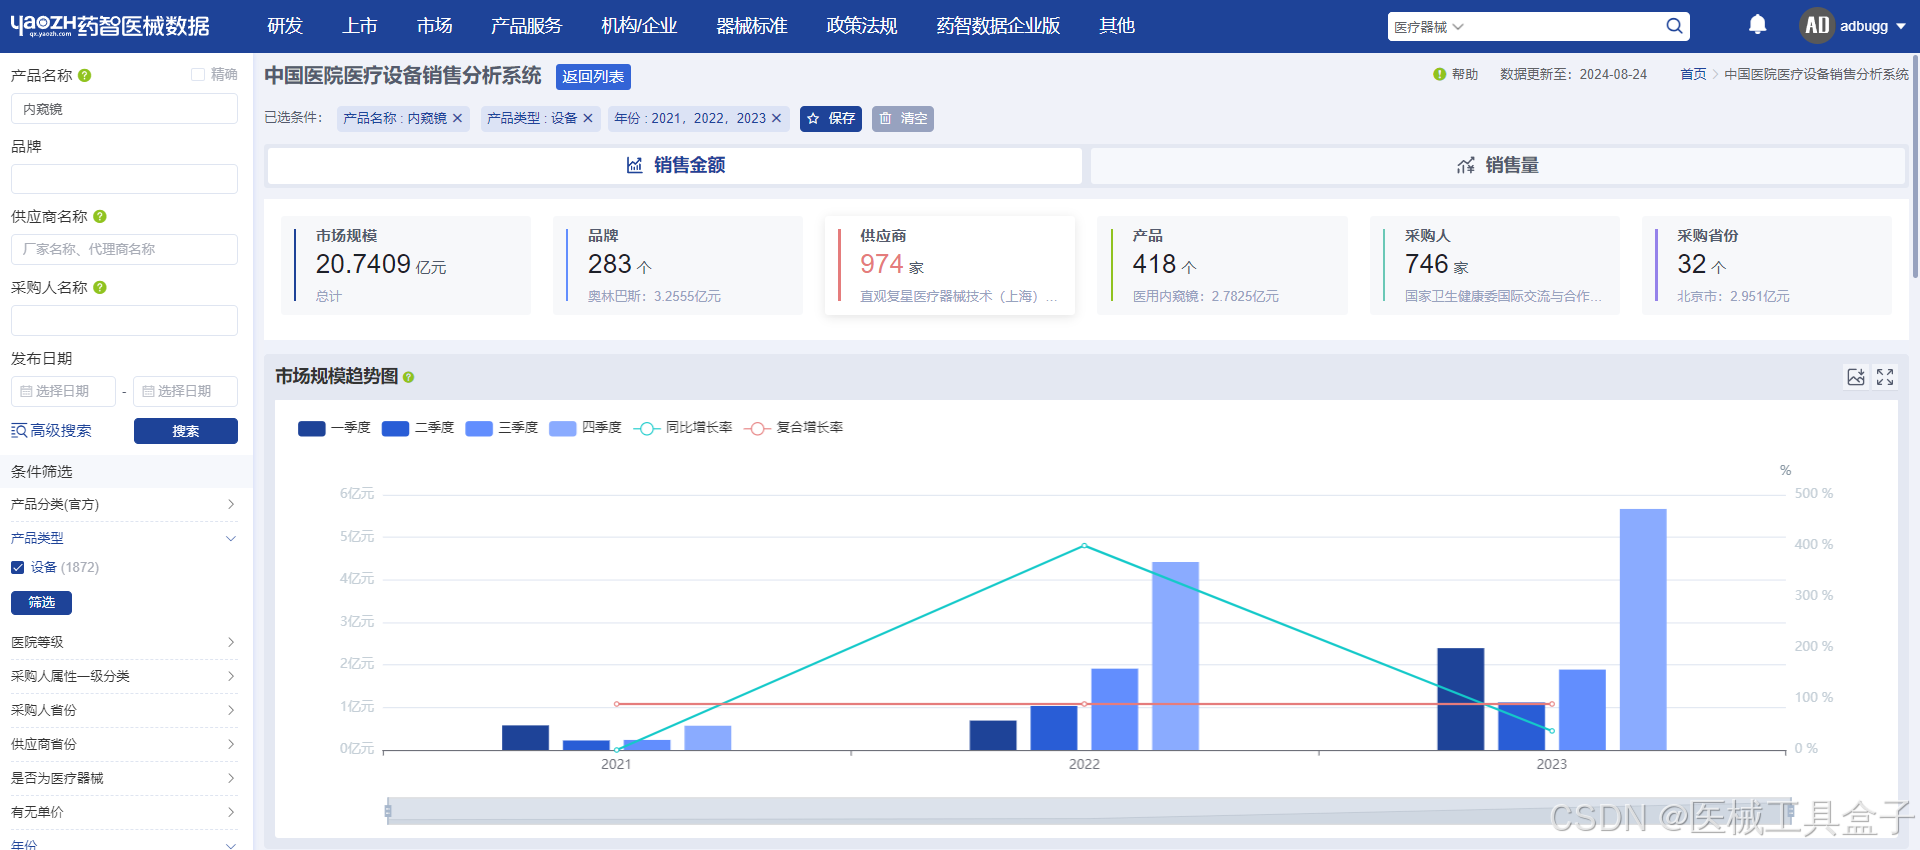The image size is (1920, 850).
Task: Click 保存 save conditions button
Action: point(831,118)
